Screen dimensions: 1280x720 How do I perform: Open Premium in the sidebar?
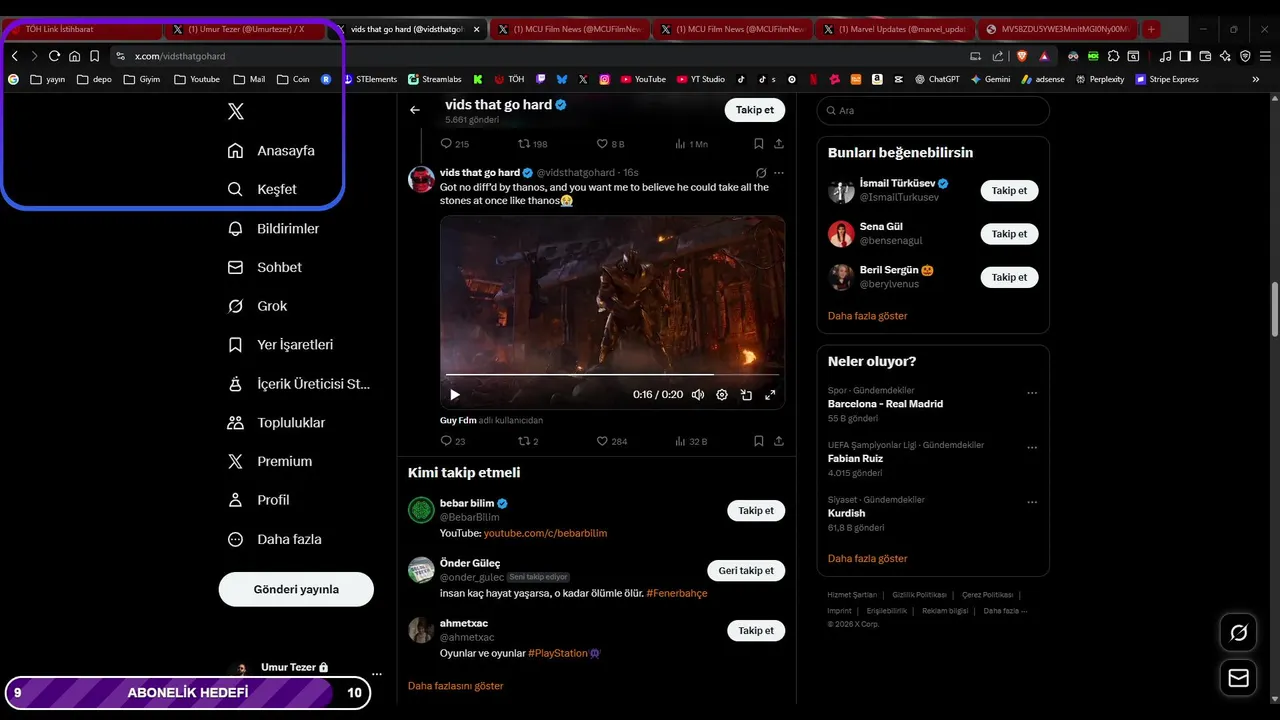point(270,461)
